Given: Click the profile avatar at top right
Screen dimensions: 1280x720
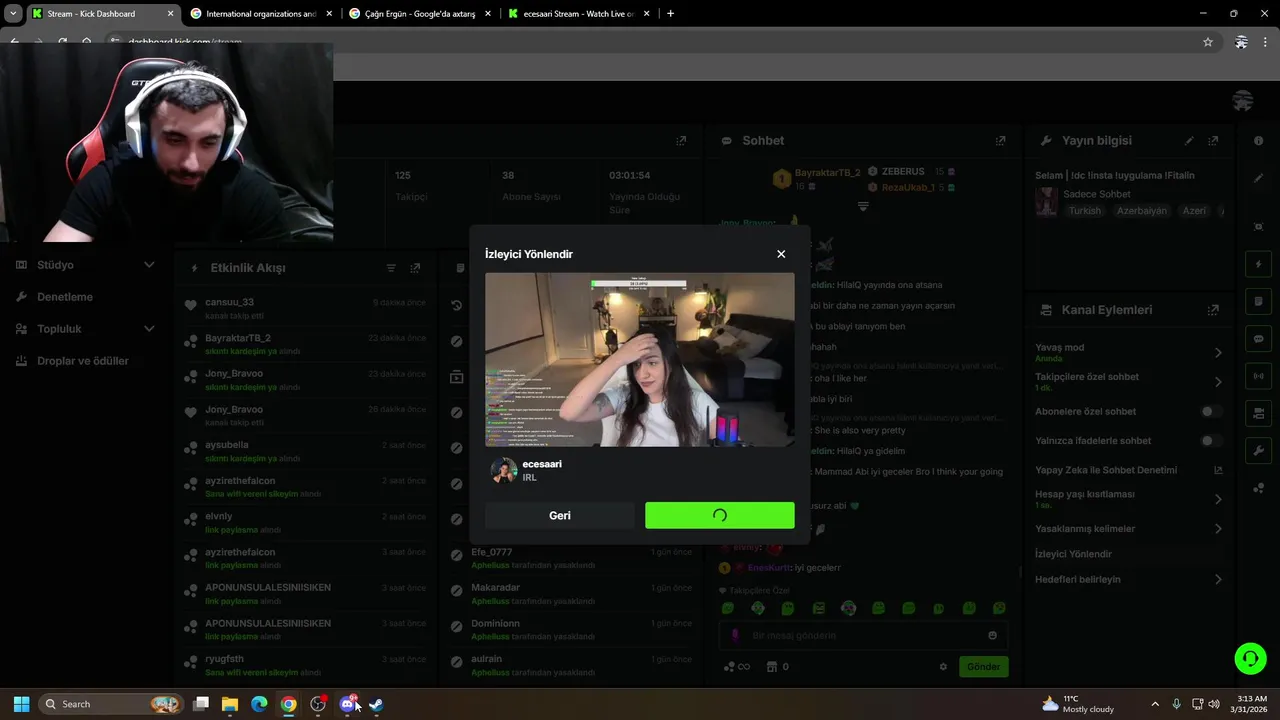Looking at the screenshot, I should [1243, 101].
